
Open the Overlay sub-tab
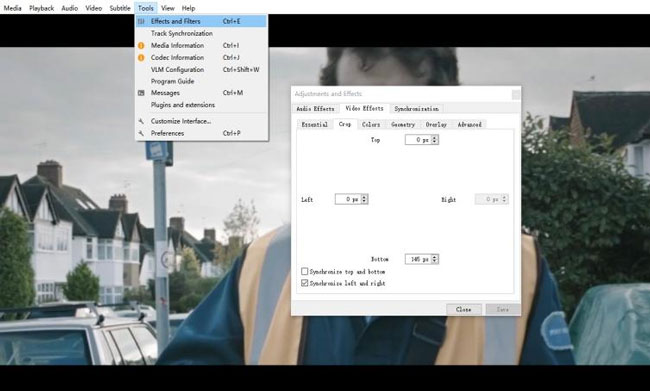click(436, 124)
